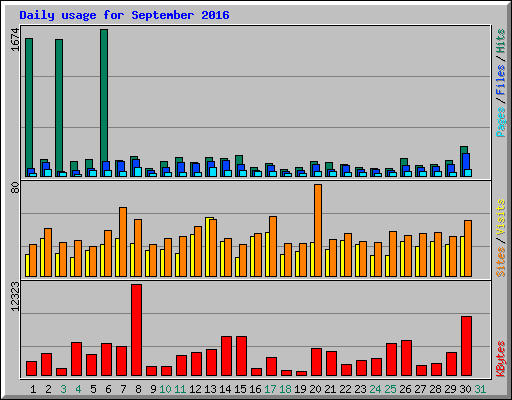Image resolution: width=512 pixels, height=400 pixels.
Task: Click green weekend day label 18
Action: point(285,389)
